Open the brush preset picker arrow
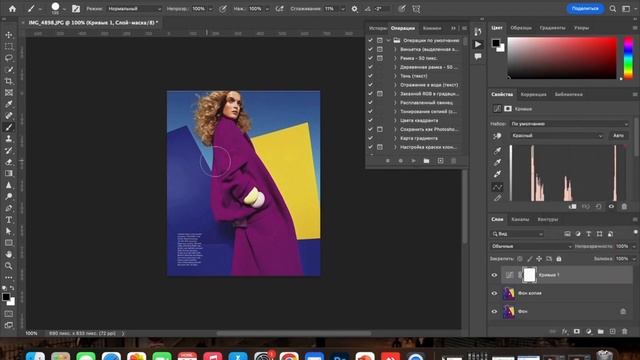This screenshot has height=360, width=640. pyautogui.click(x=64, y=9)
